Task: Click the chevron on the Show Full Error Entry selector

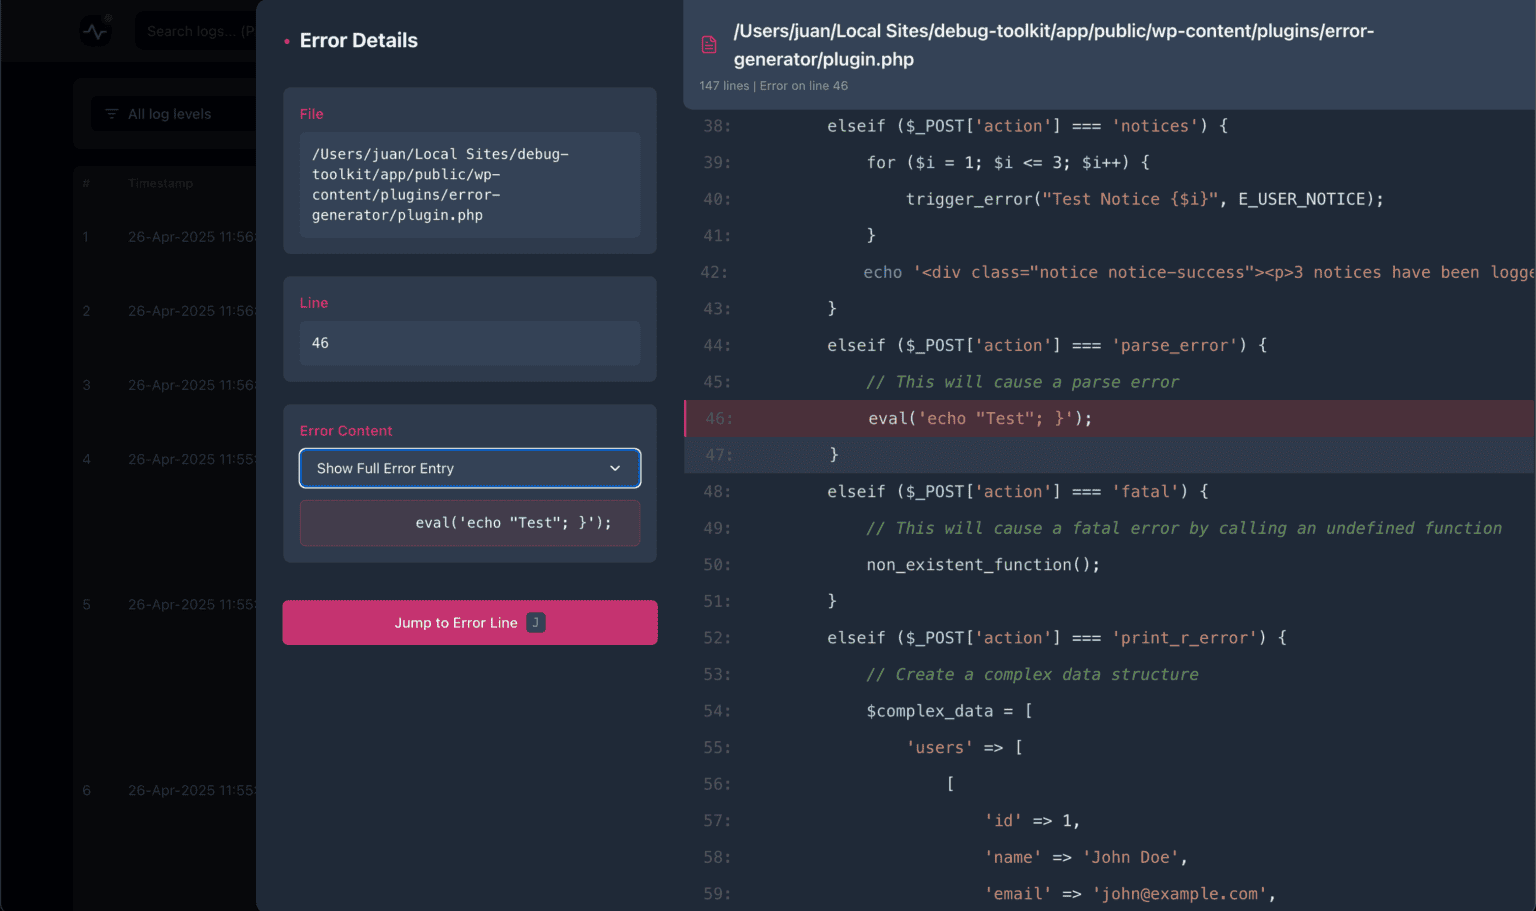Action: coord(615,468)
